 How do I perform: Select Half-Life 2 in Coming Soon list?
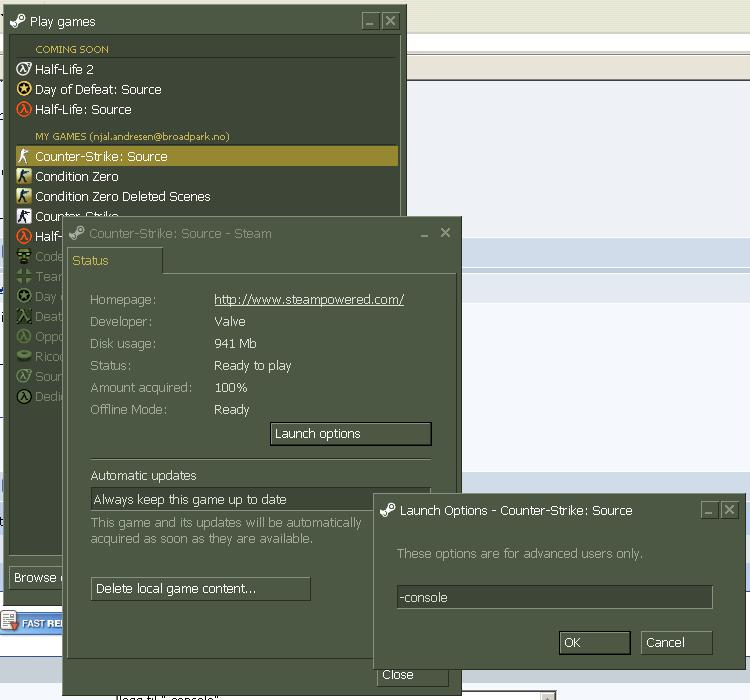click(207, 69)
